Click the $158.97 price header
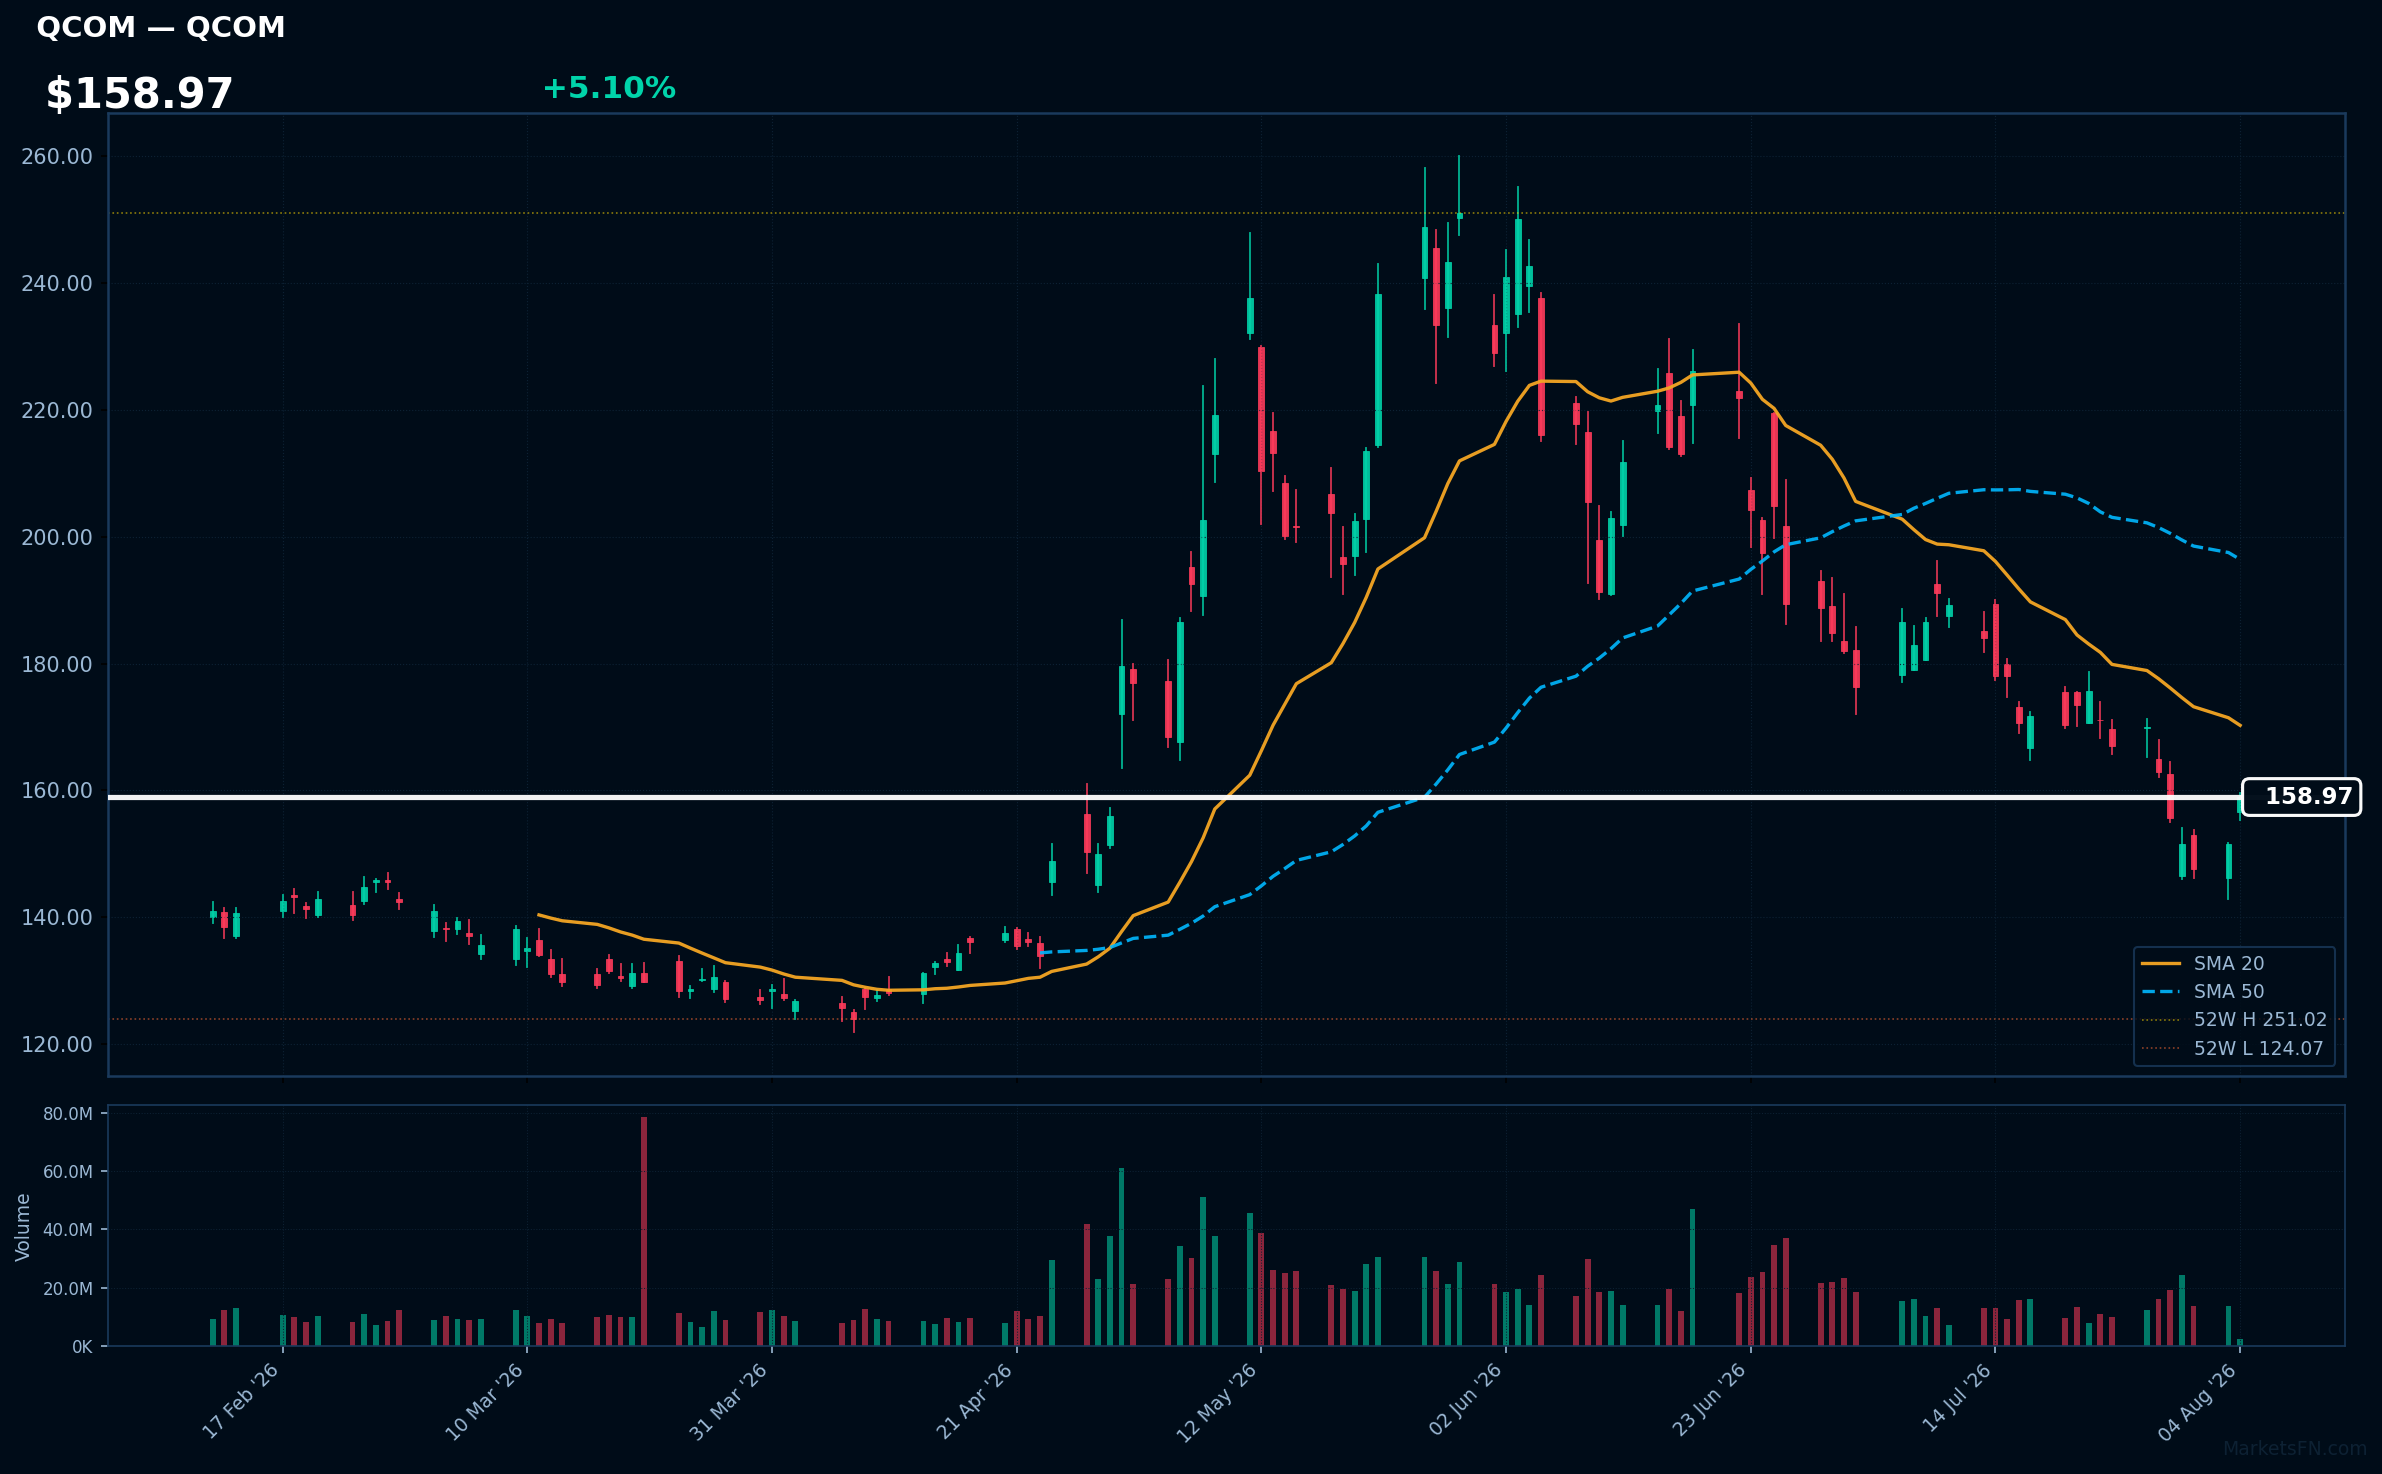The width and height of the screenshot is (2382, 1474). (139, 94)
